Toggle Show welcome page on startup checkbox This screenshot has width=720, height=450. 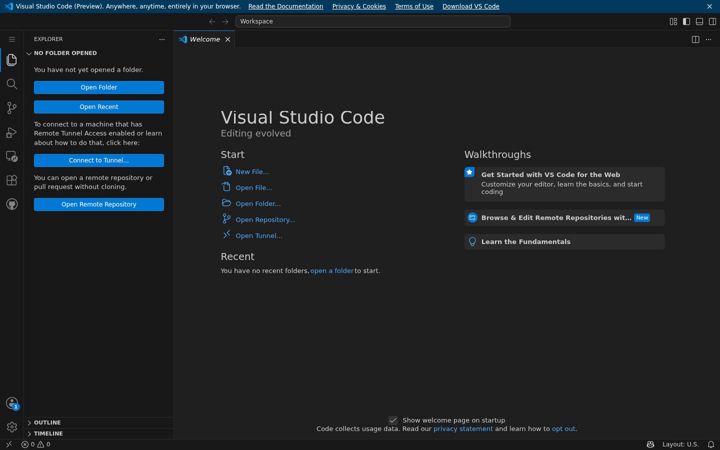point(393,420)
